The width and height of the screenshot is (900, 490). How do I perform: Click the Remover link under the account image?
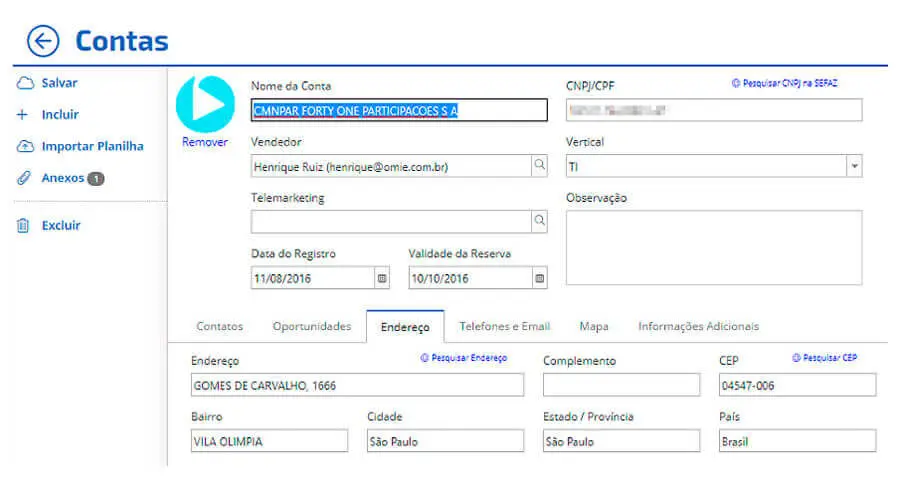point(205,142)
